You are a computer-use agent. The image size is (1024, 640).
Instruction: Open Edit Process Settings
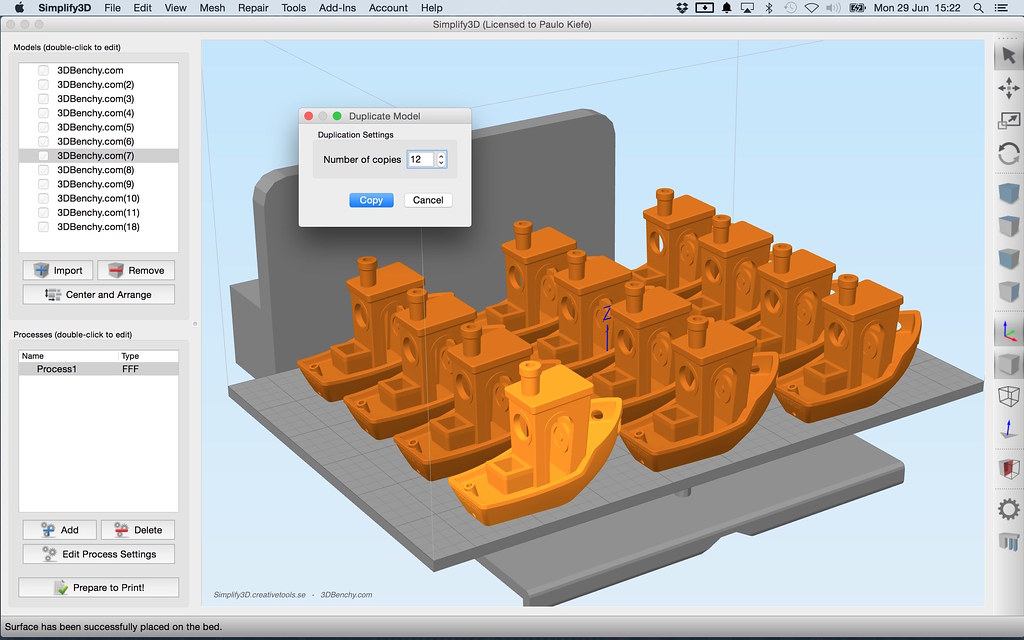point(99,554)
